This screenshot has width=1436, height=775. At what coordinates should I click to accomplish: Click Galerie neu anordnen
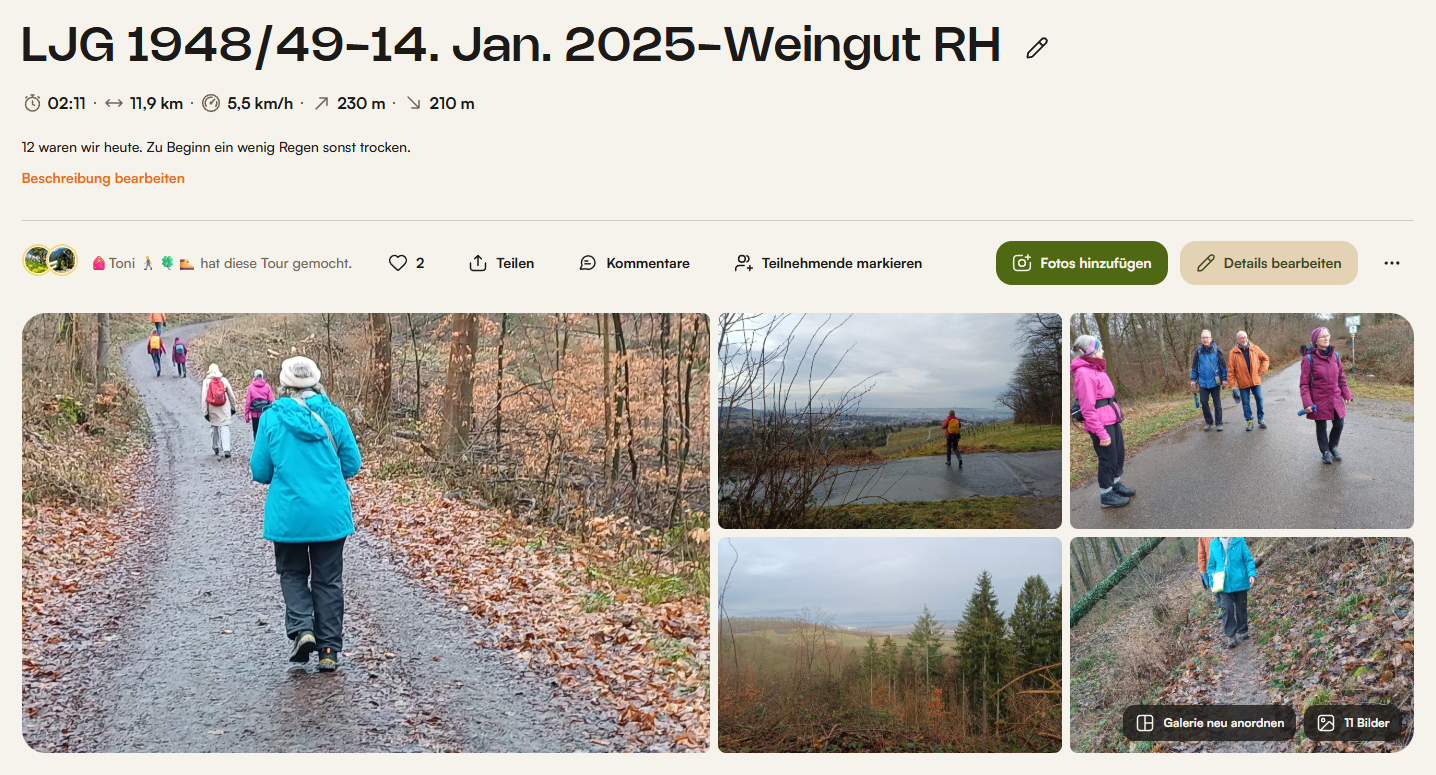pos(1210,723)
